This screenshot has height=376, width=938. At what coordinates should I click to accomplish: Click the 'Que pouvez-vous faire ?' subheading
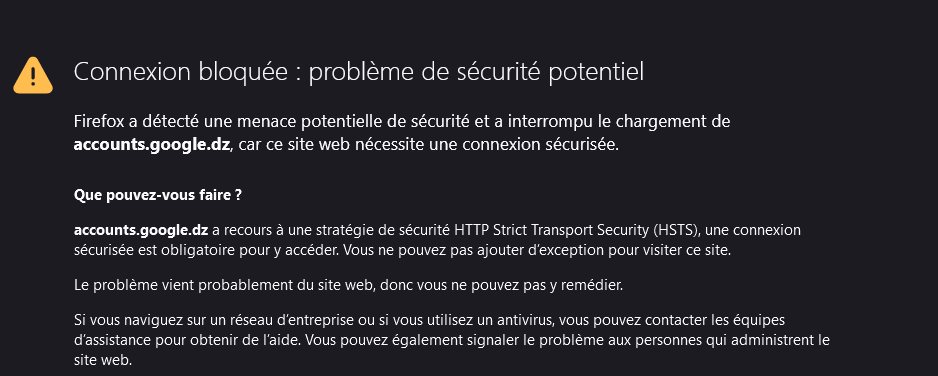157,195
